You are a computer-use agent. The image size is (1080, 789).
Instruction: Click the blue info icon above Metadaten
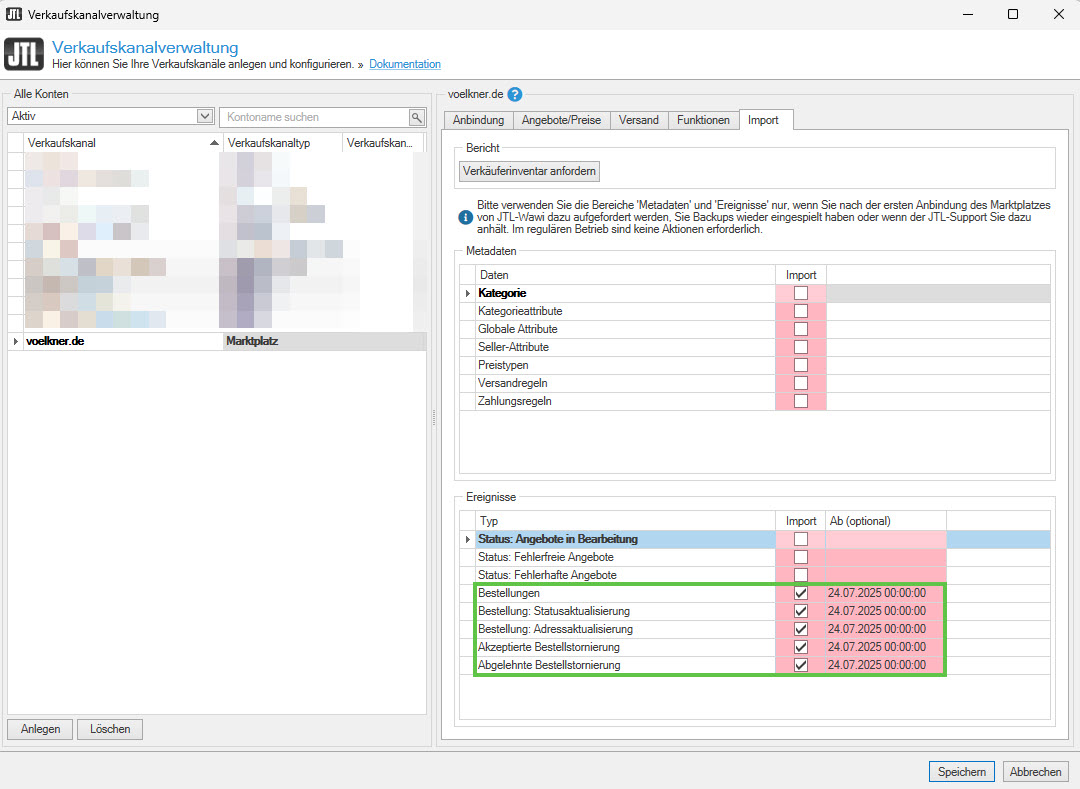[465, 216]
